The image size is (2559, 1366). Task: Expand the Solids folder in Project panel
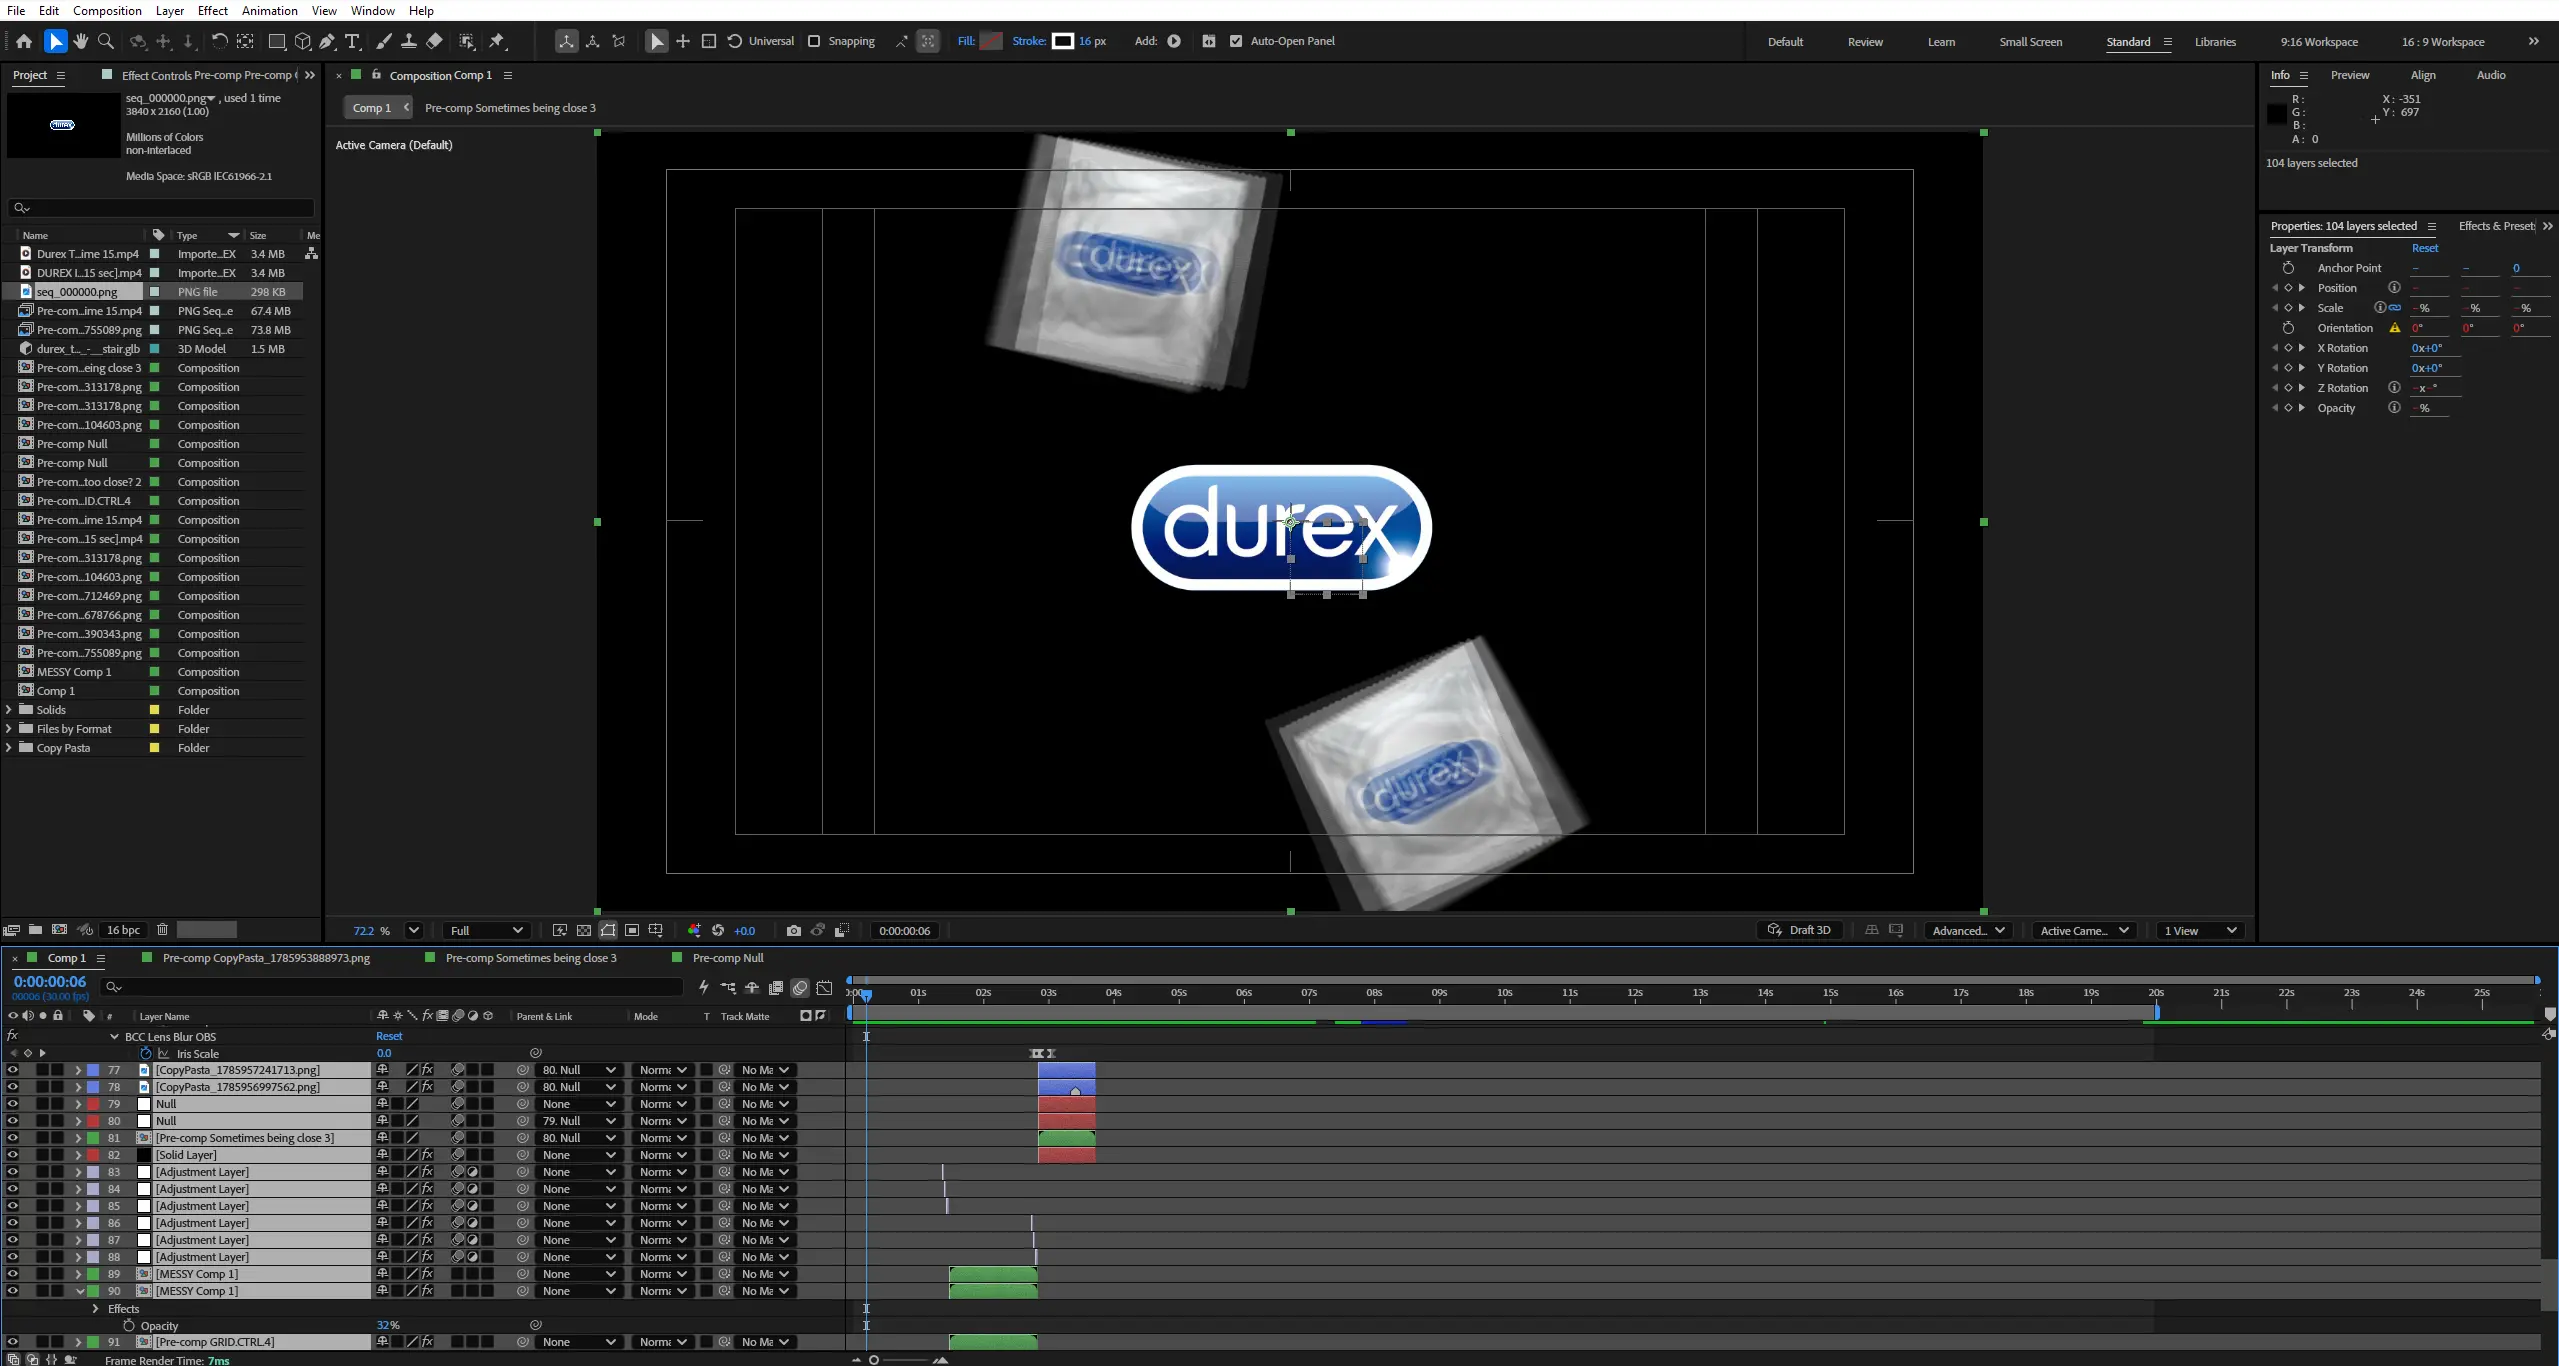click(9, 710)
